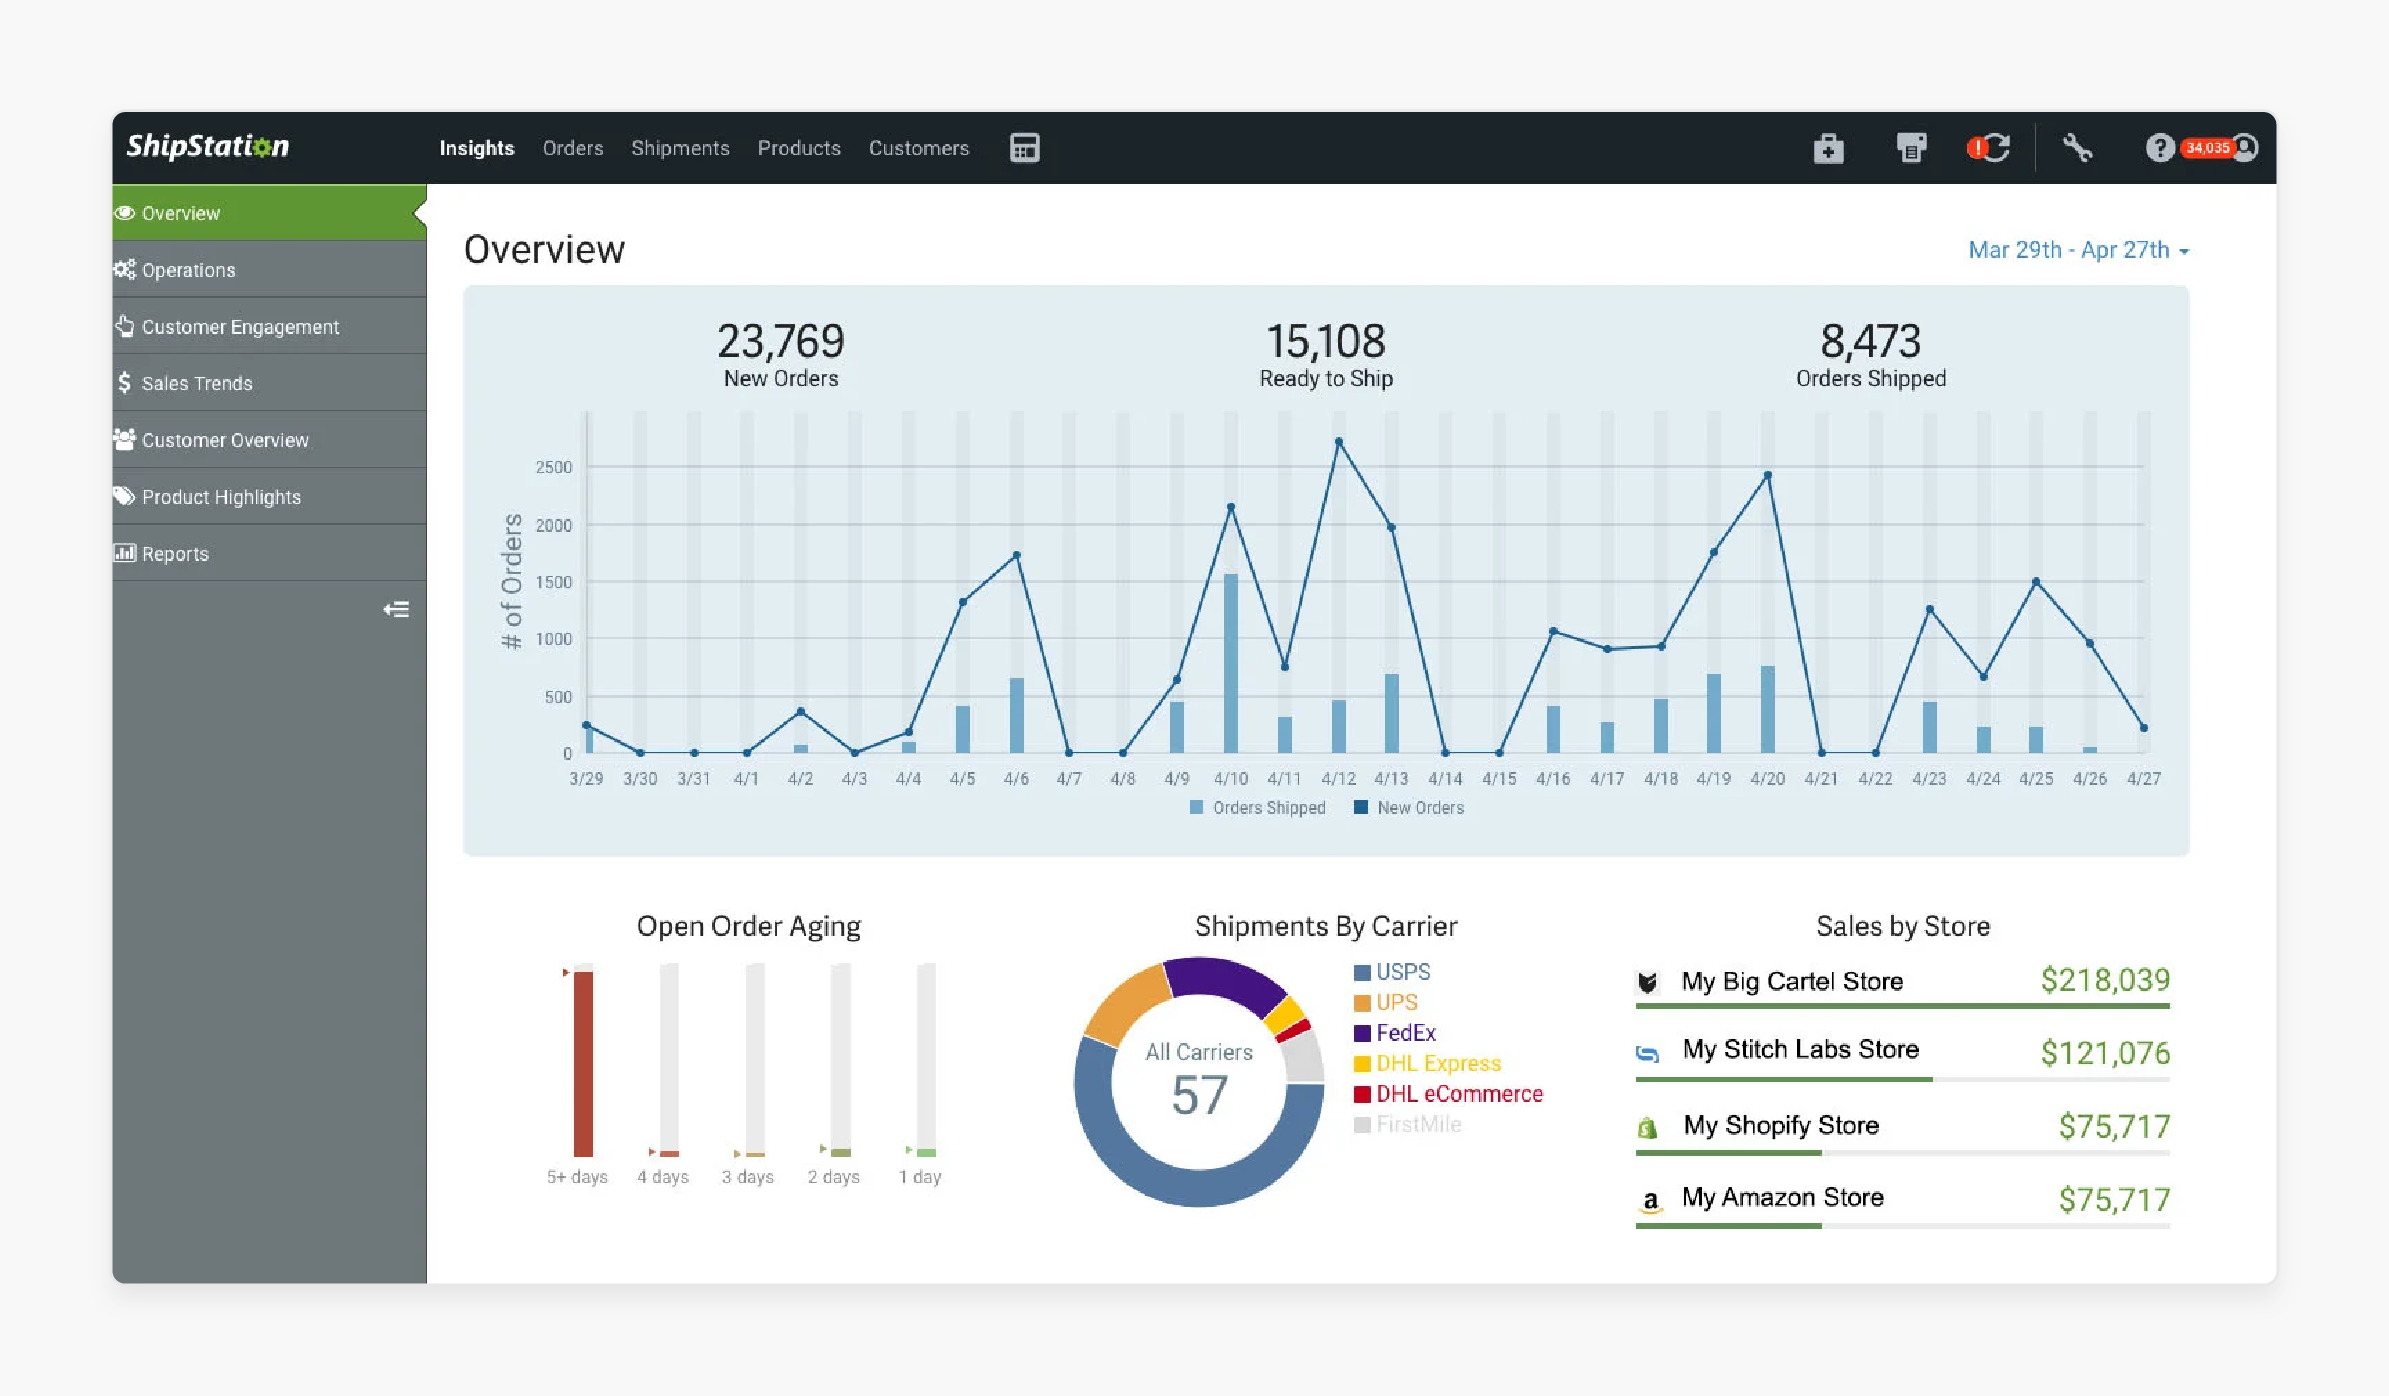Open the add new item icon
2389x1396 pixels.
coord(1827,148)
